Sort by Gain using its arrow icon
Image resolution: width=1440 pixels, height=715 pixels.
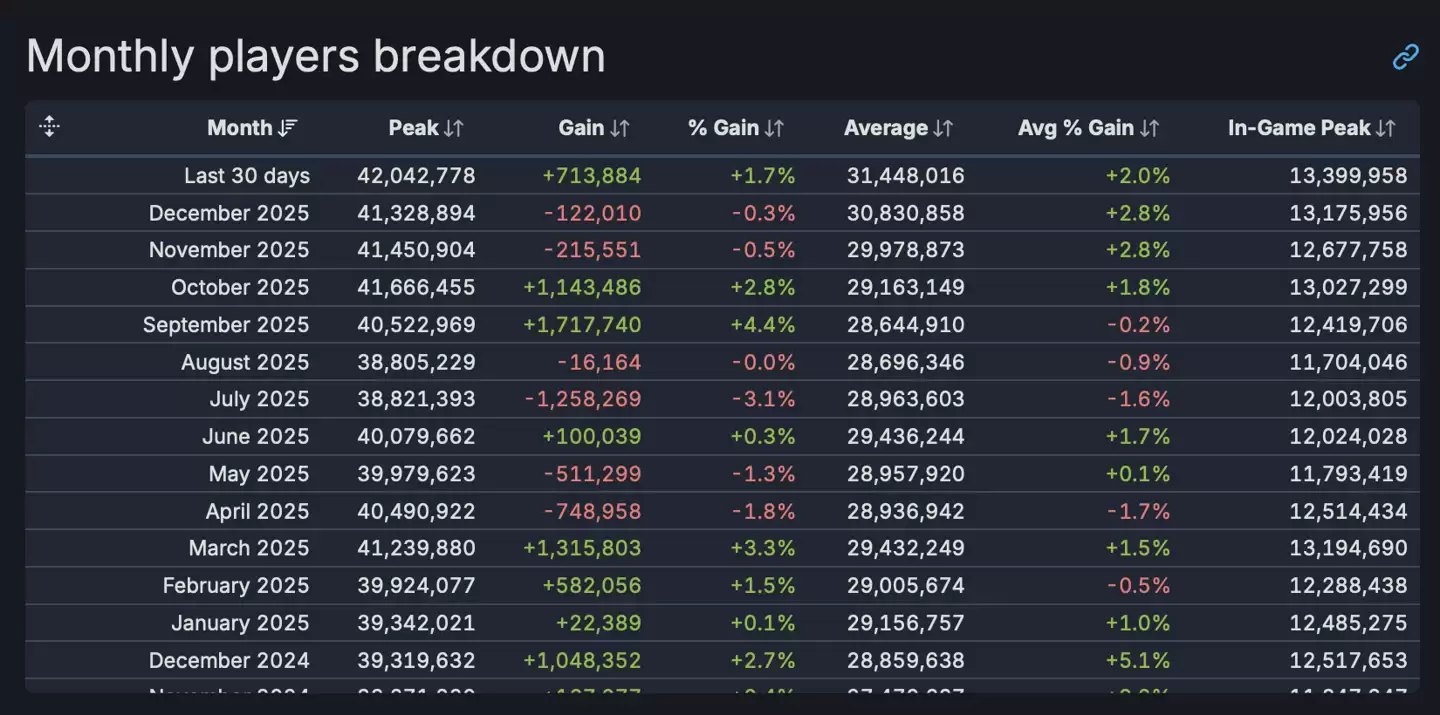coord(620,128)
